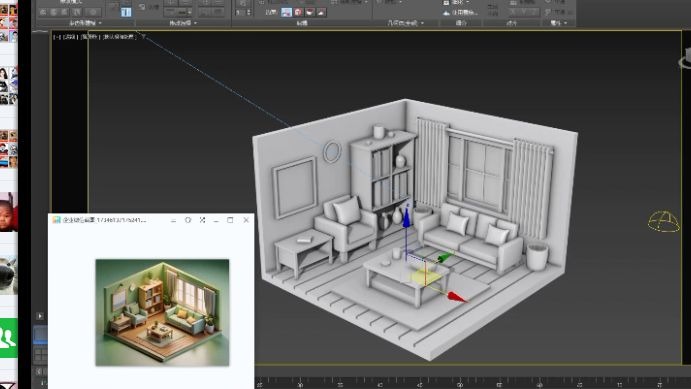
Task: Click the red X-axis arrow of the move gizmo
Action: point(457,297)
